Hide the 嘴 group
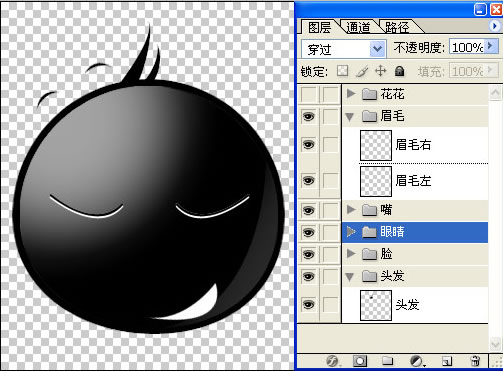The image size is (503, 371). pyautogui.click(x=308, y=210)
